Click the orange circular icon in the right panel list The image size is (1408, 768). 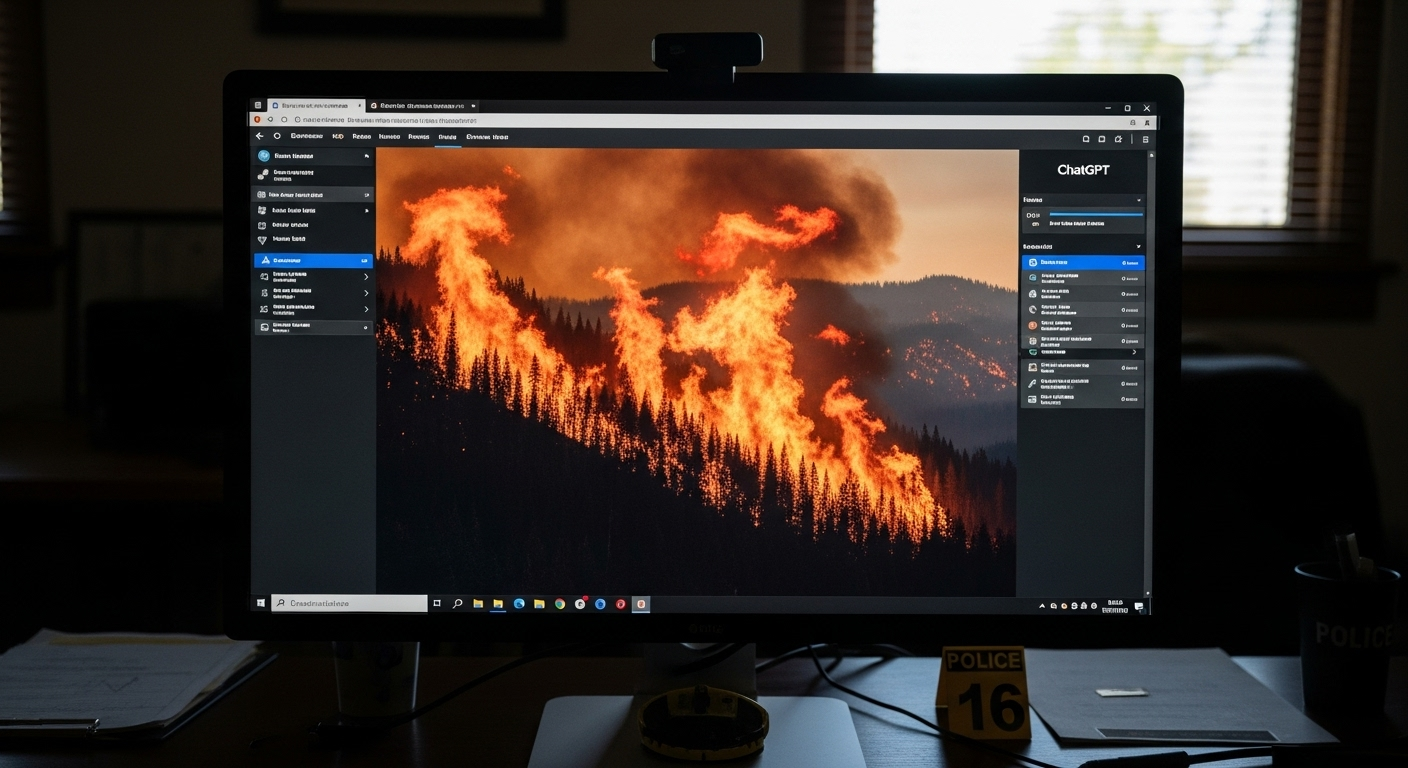pos(1032,325)
